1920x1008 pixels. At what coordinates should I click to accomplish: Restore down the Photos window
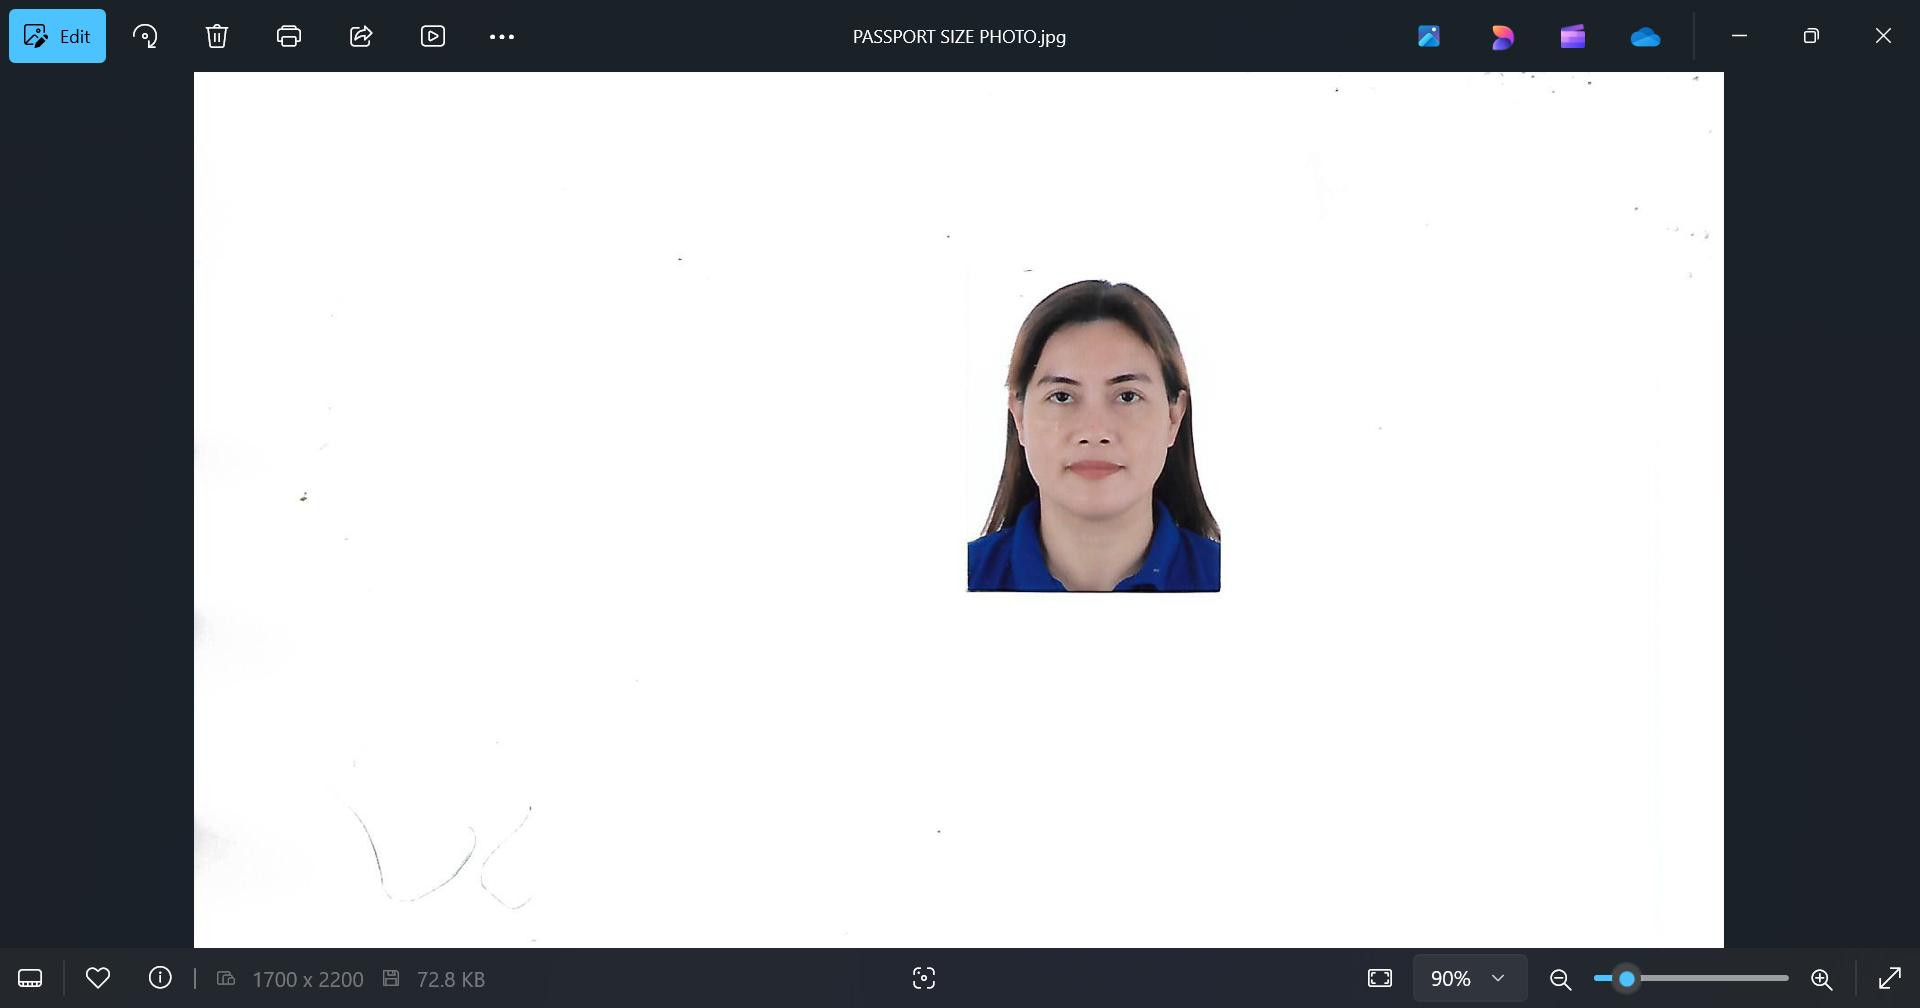(1811, 36)
